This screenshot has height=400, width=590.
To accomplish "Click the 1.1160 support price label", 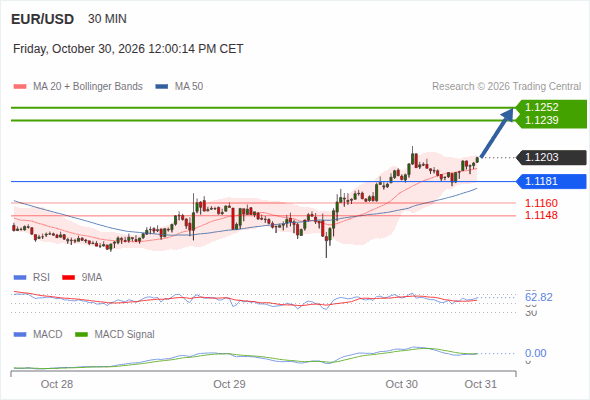I will [x=541, y=203].
